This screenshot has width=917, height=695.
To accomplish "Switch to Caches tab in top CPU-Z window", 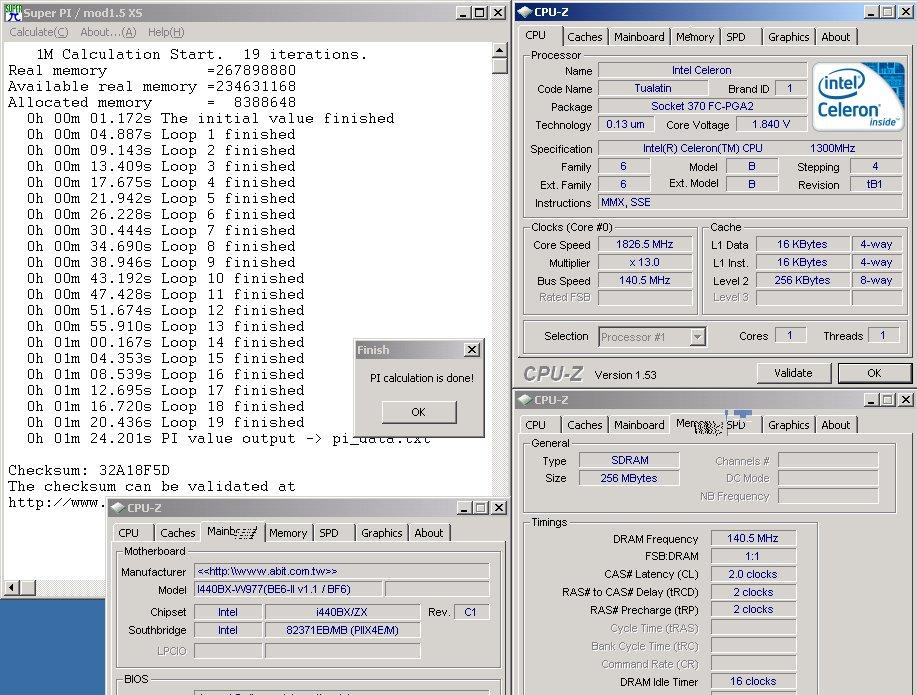I will coord(584,37).
